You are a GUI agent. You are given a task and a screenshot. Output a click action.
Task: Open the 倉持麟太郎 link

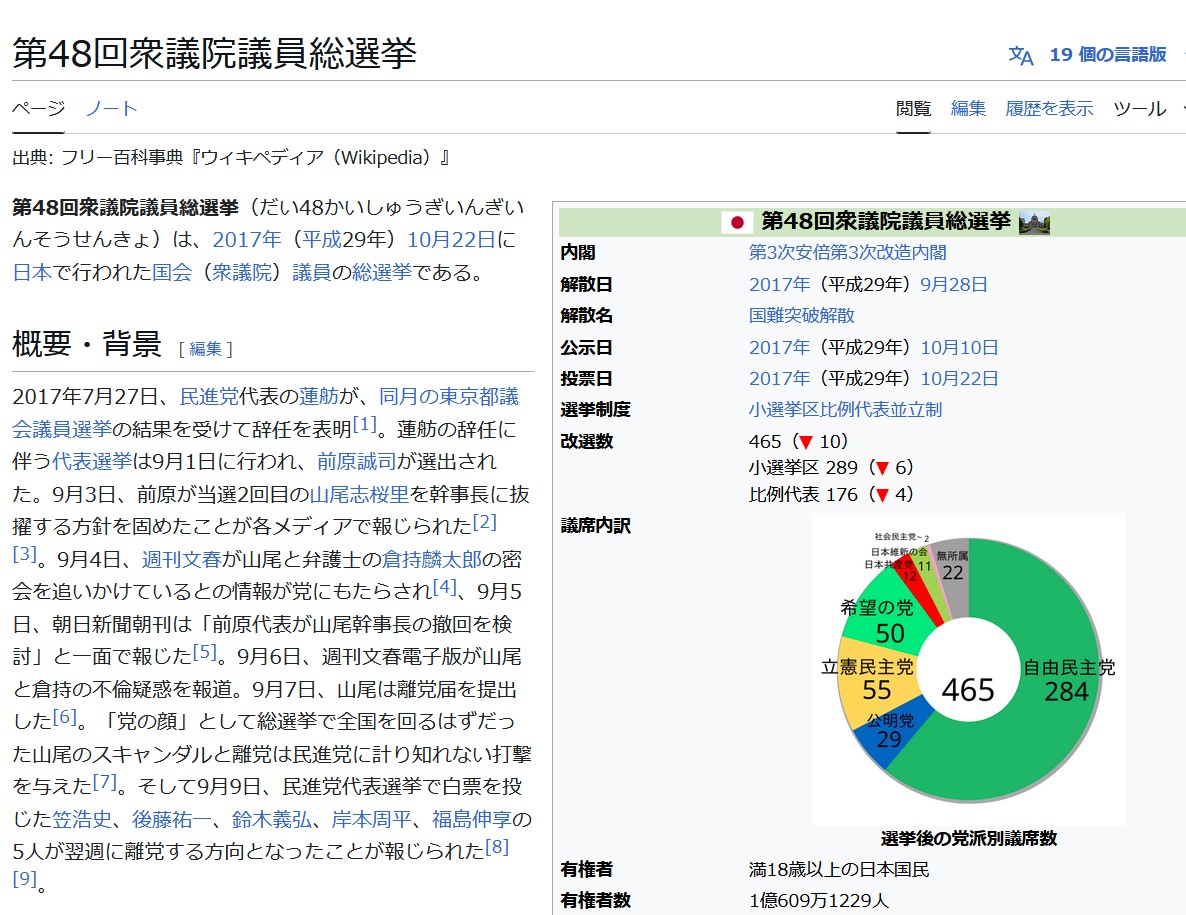(432, 559)
